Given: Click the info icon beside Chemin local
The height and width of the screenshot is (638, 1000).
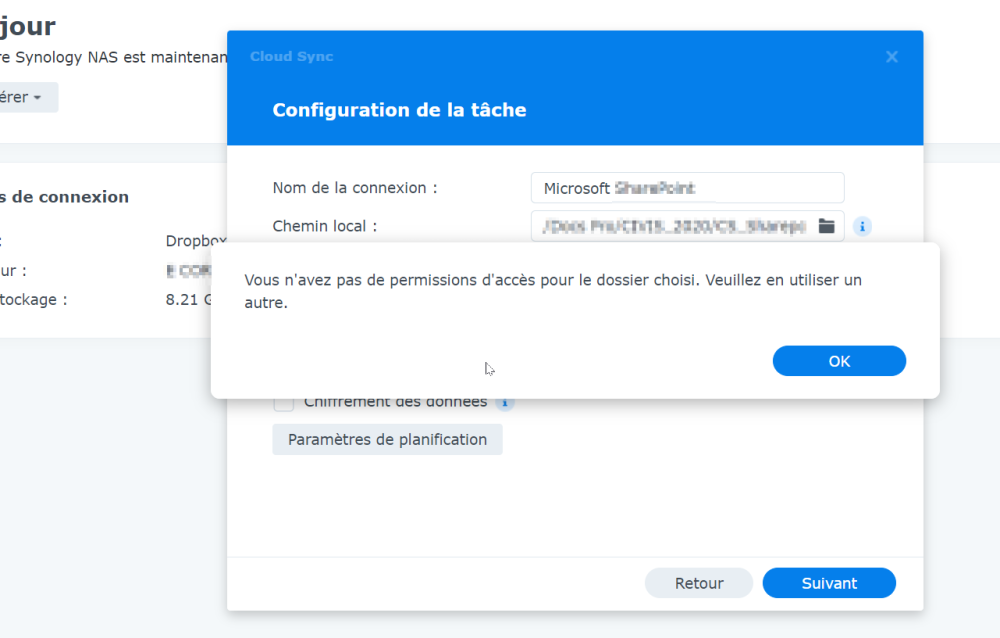Looking at the screenshot, I should coord(862,226).
